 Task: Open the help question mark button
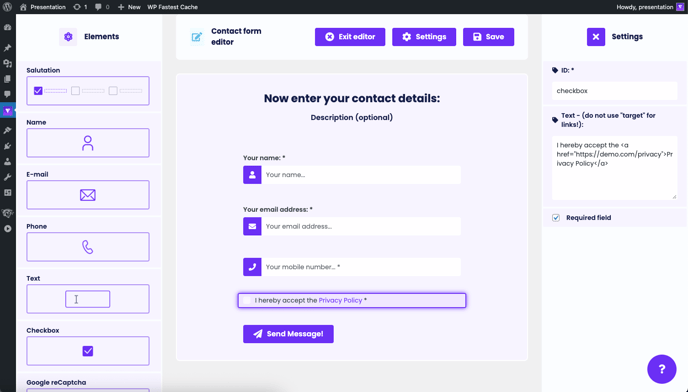click(662, 369)
